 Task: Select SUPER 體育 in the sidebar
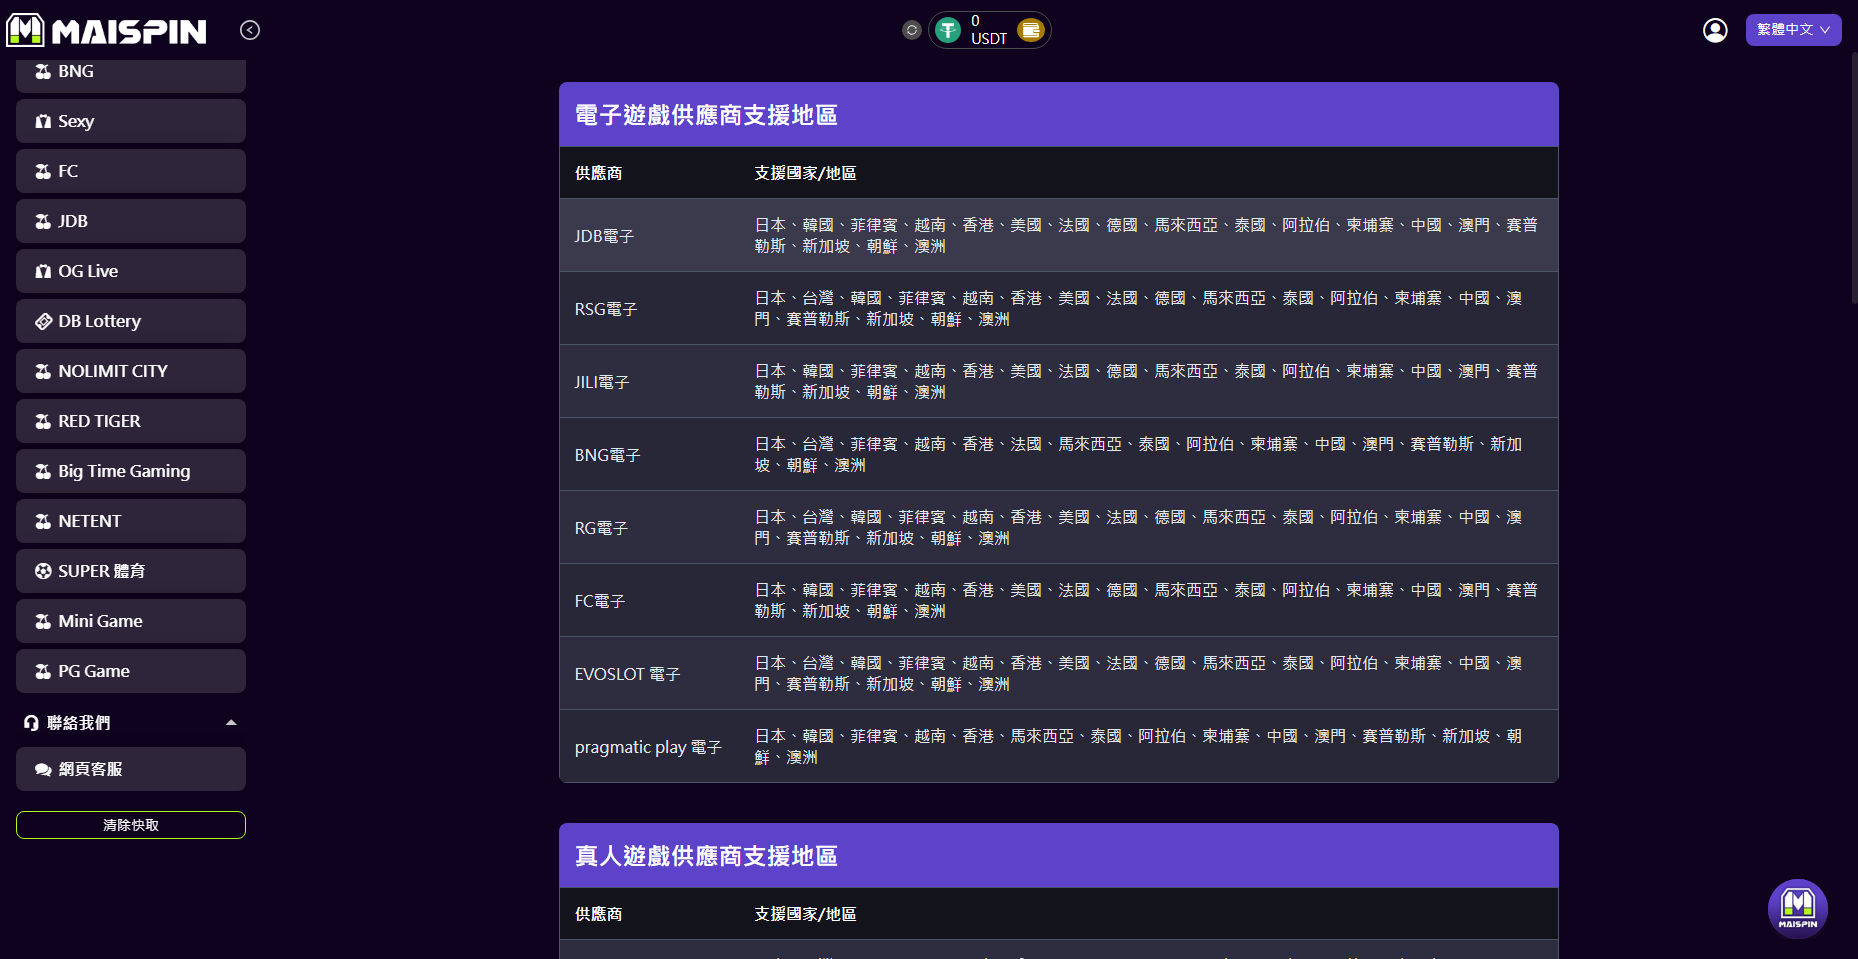coord(131,571)
